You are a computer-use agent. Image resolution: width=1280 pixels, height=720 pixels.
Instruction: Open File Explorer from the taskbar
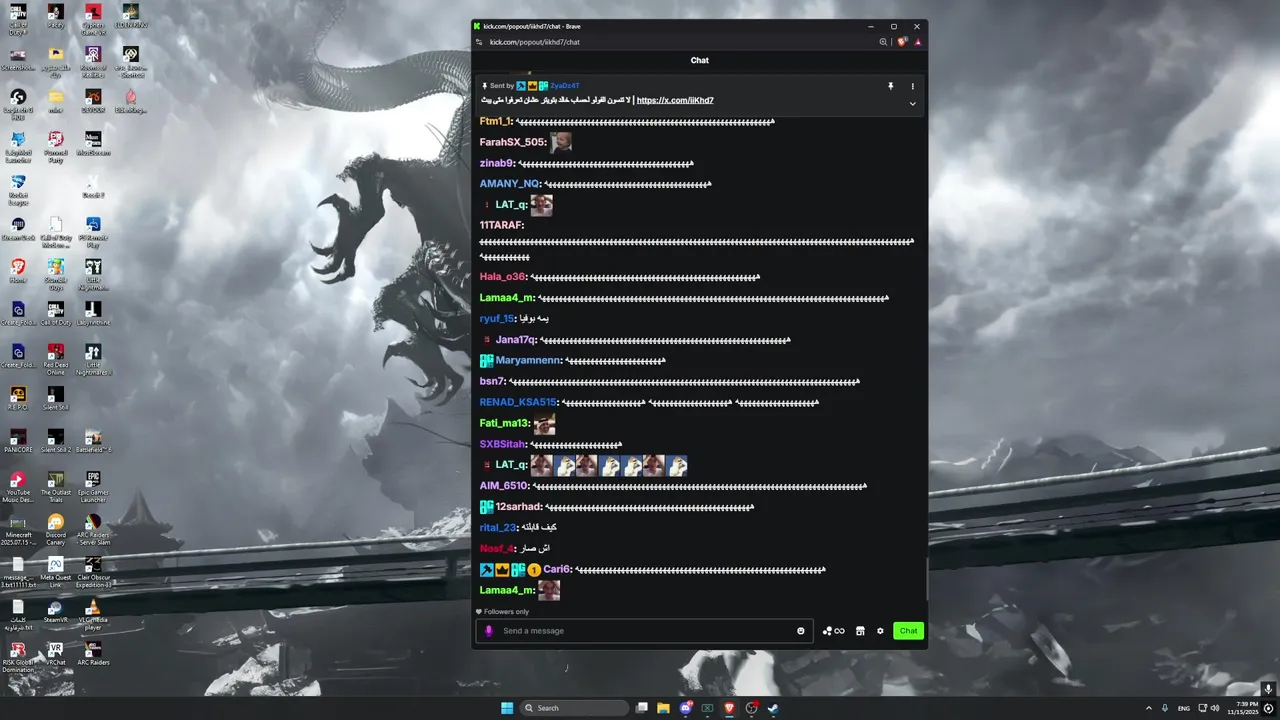[x=663, y=708]
